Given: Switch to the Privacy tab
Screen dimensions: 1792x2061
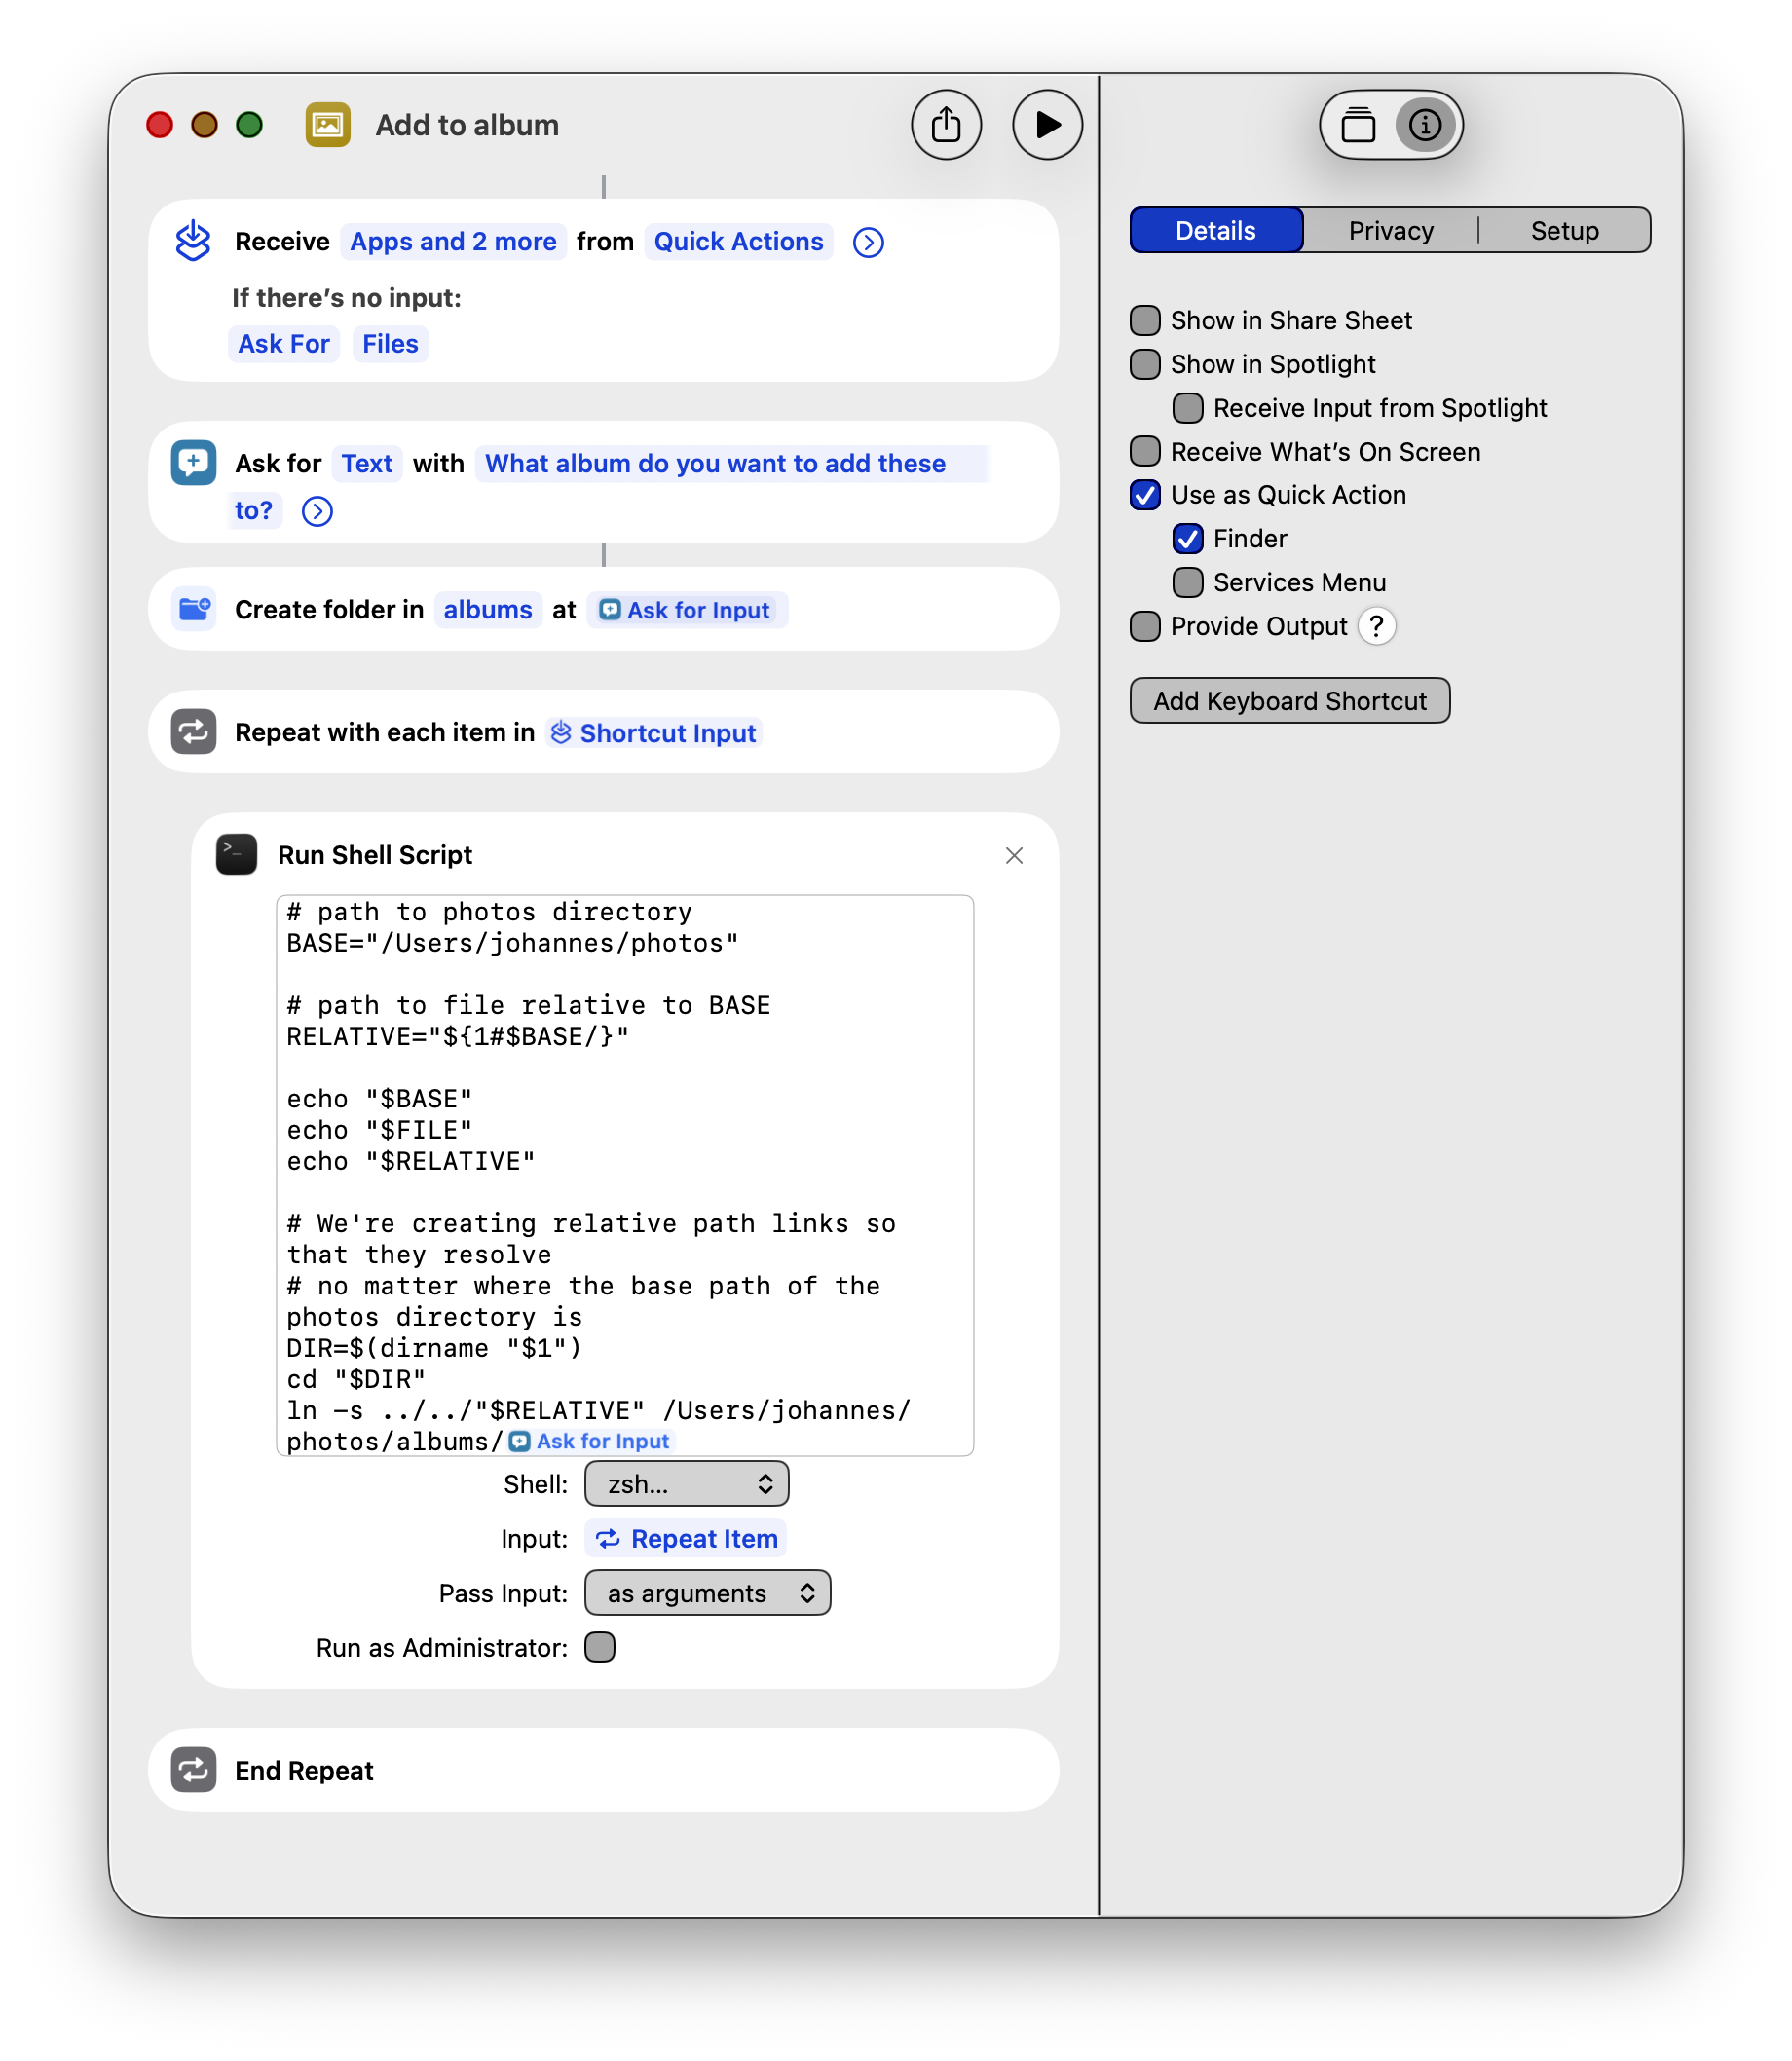Looking at the screenshot, I should [1390, 231].
